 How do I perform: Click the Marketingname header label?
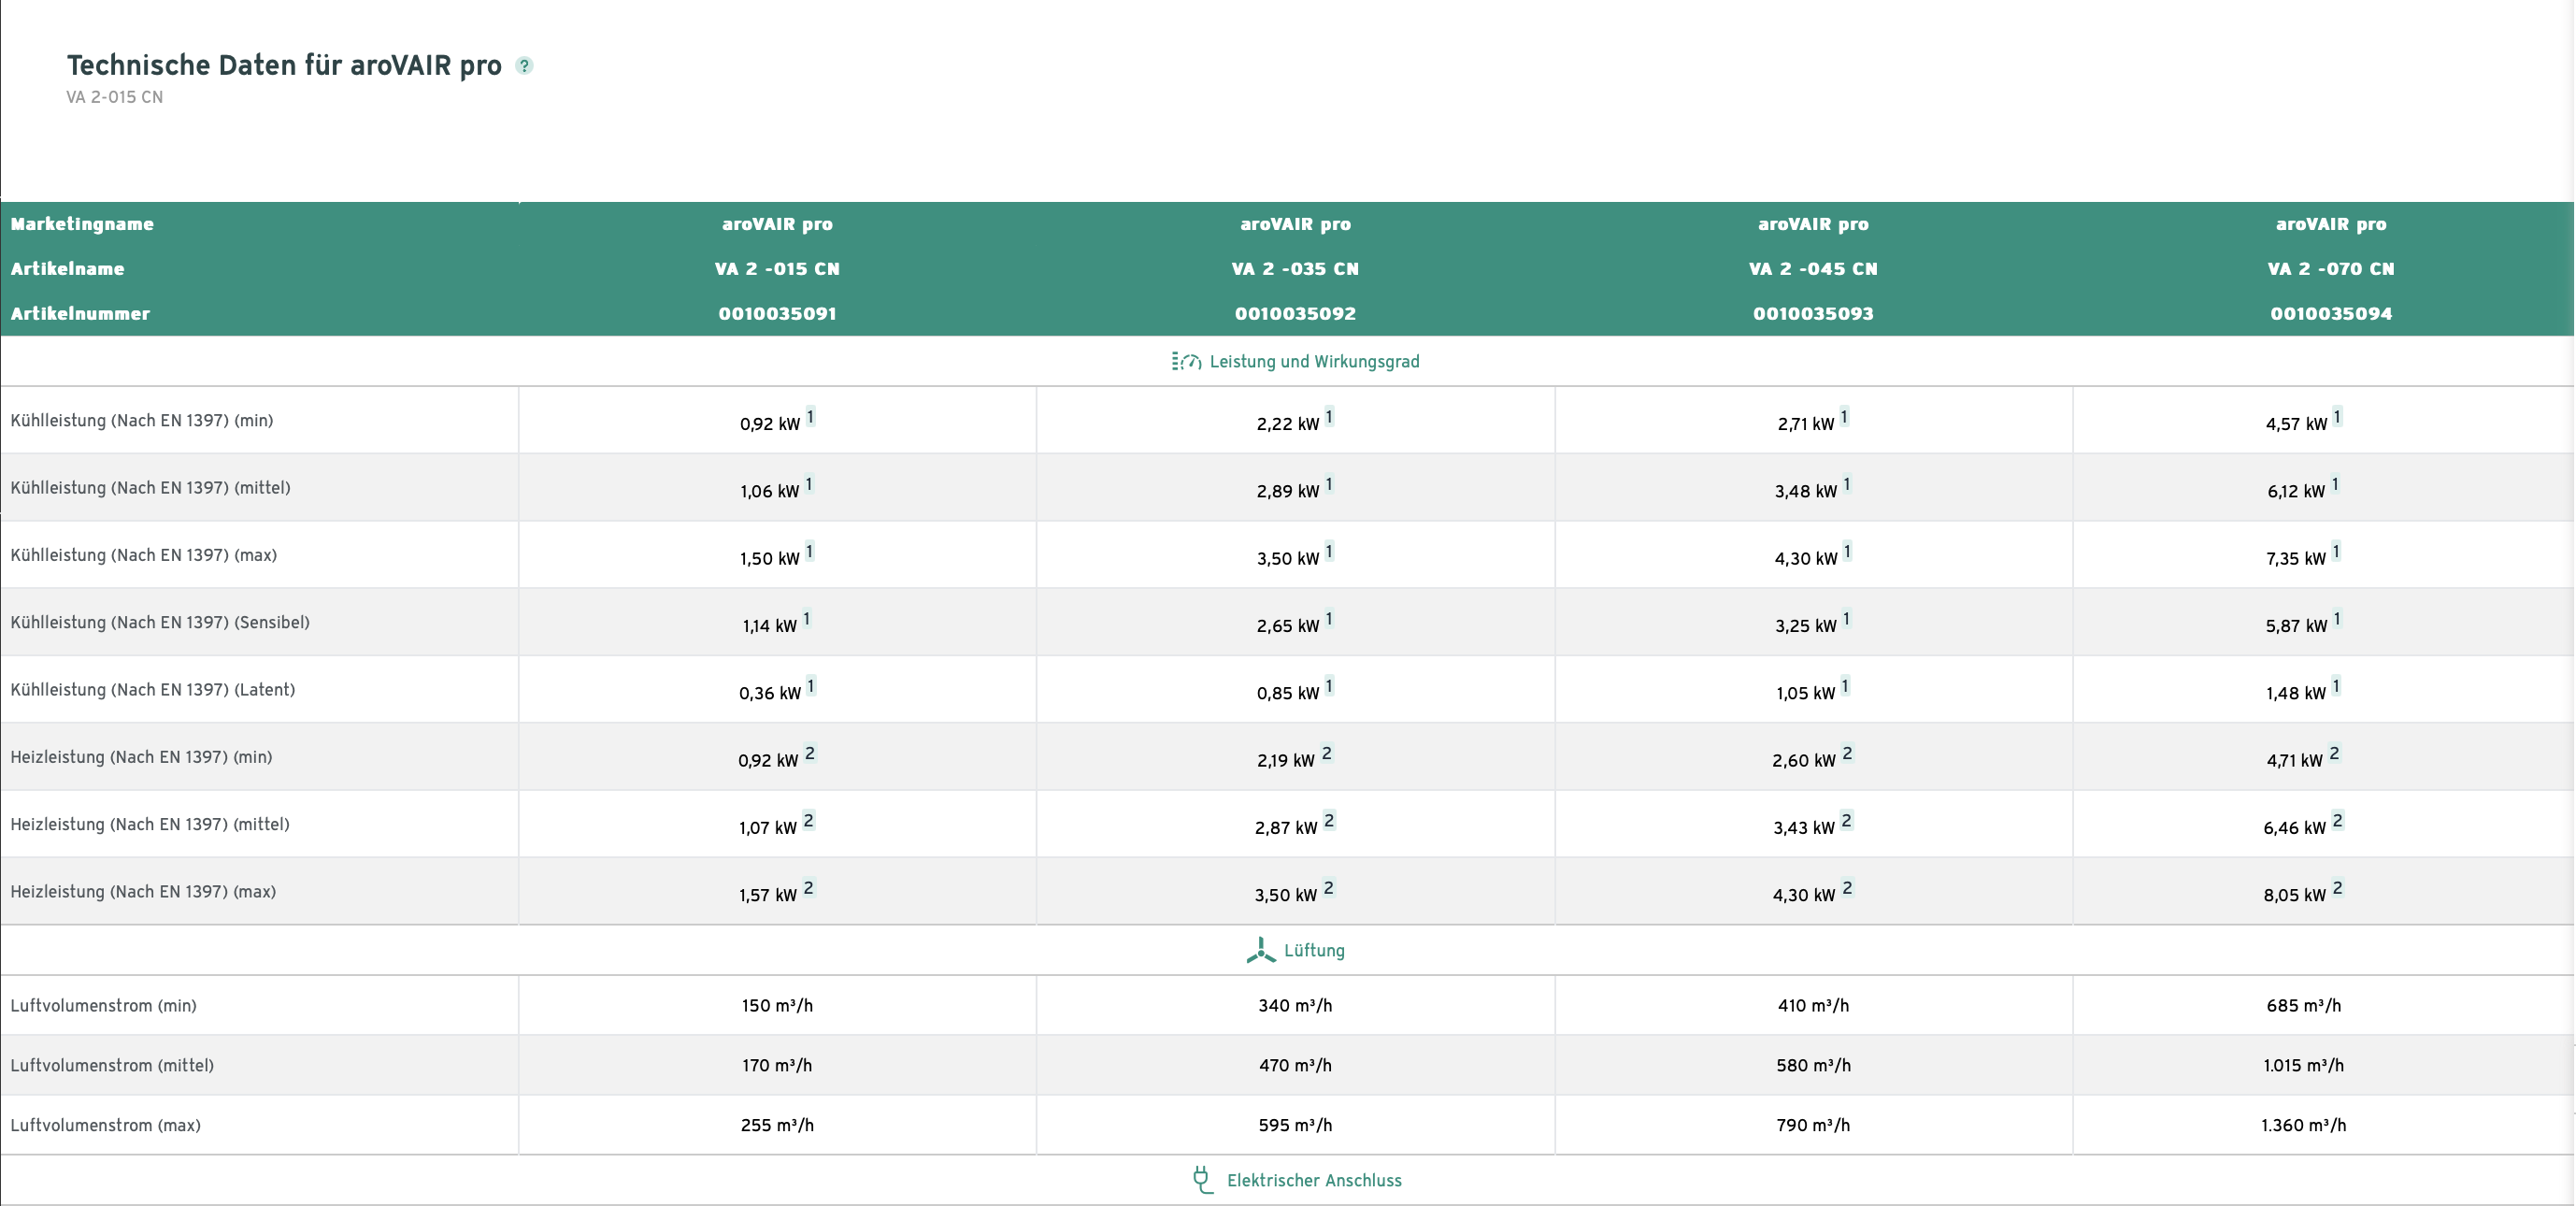tap(82, 224)
